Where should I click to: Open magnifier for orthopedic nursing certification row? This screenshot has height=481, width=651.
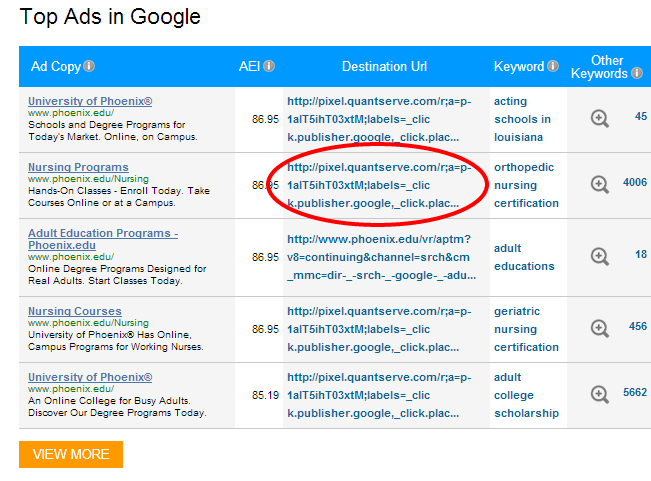[600, 185]
